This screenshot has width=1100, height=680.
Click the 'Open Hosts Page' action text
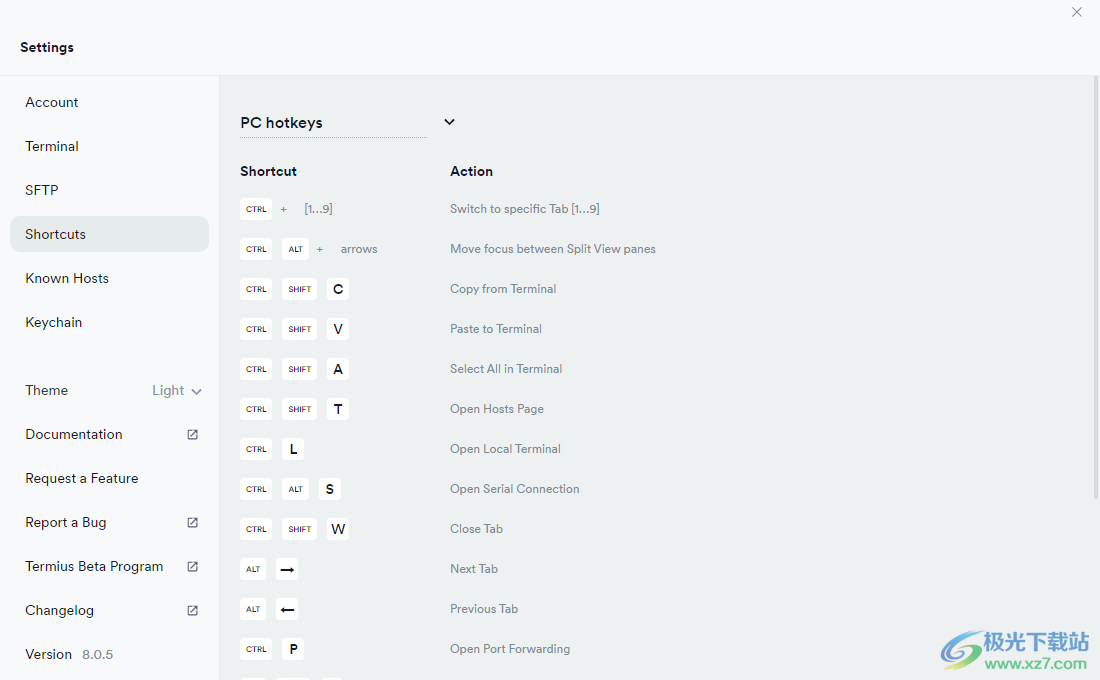tap(497, 409)
